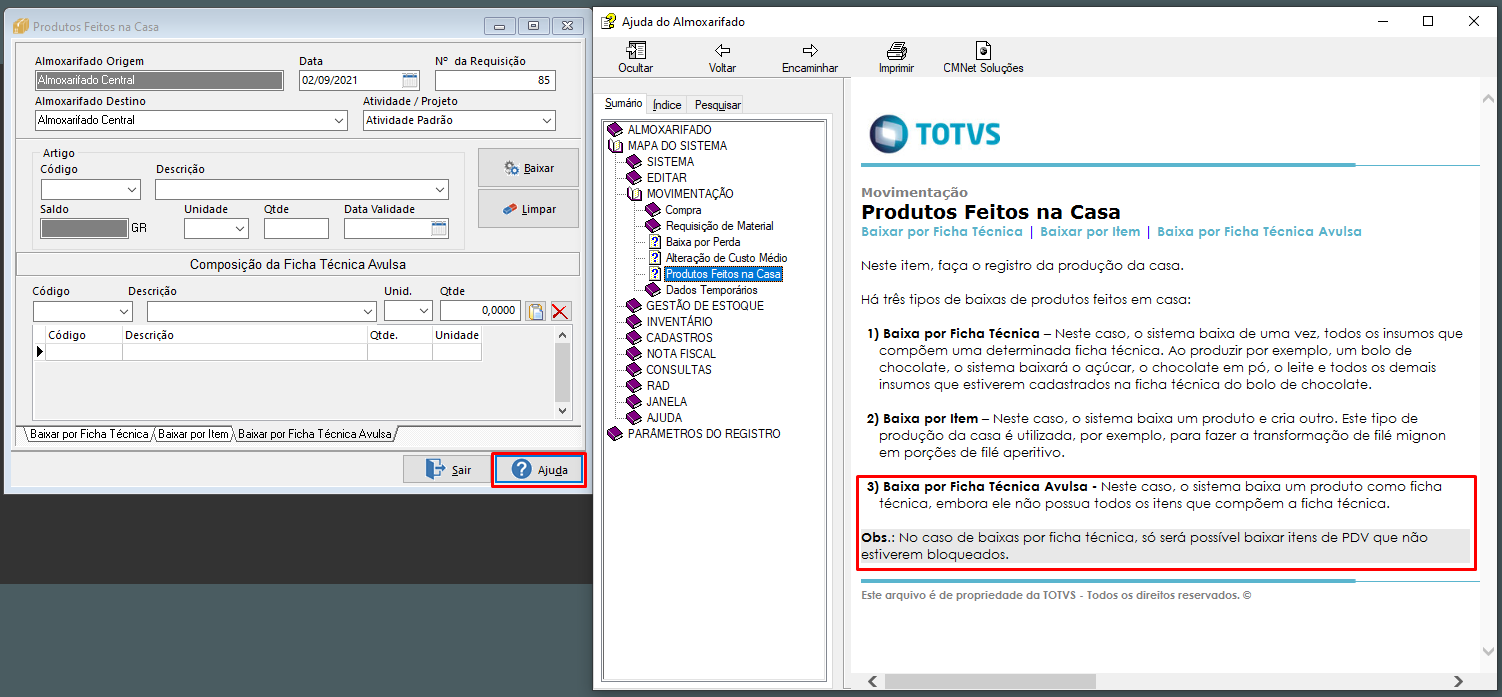1502x697 pixels.
Task: Open PARÂMETROS DO REGISTRO in the tree
Action: pyautogui.click(x=703, y=434)
